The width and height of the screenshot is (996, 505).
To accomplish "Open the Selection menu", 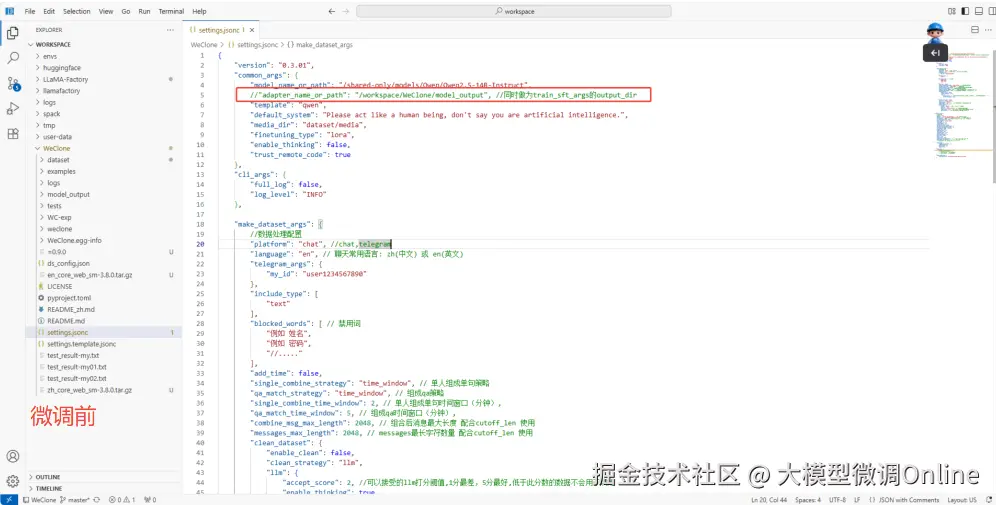I will click(77, 11).
